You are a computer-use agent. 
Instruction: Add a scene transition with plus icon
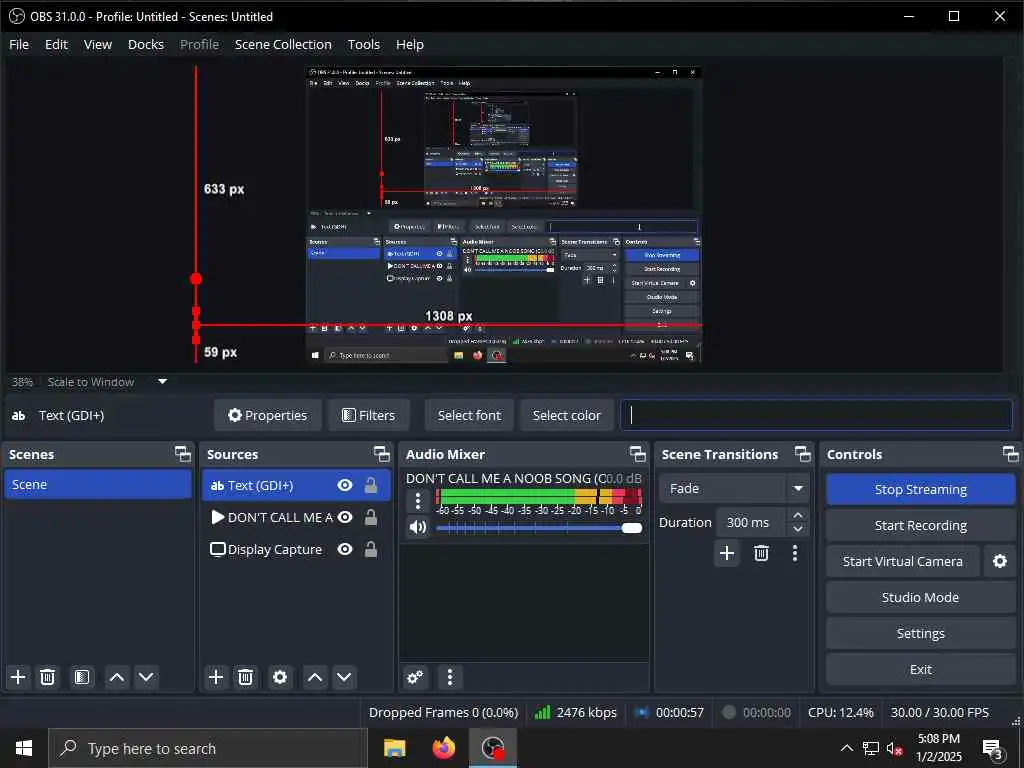click(x=727, y=553)
